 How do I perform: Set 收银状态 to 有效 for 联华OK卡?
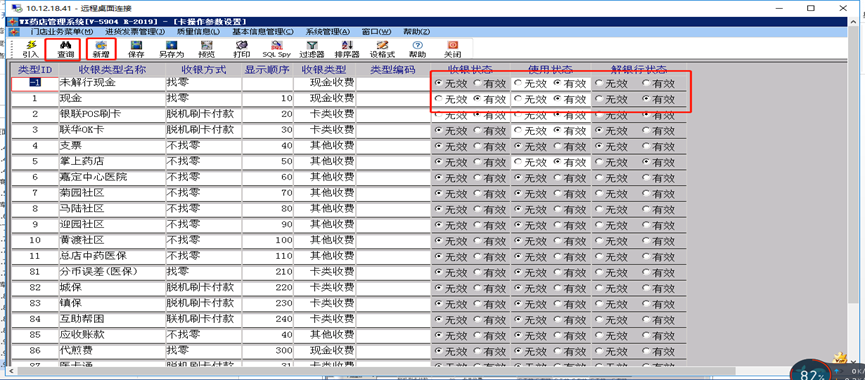pyautogui.click(x=478, y=131)
